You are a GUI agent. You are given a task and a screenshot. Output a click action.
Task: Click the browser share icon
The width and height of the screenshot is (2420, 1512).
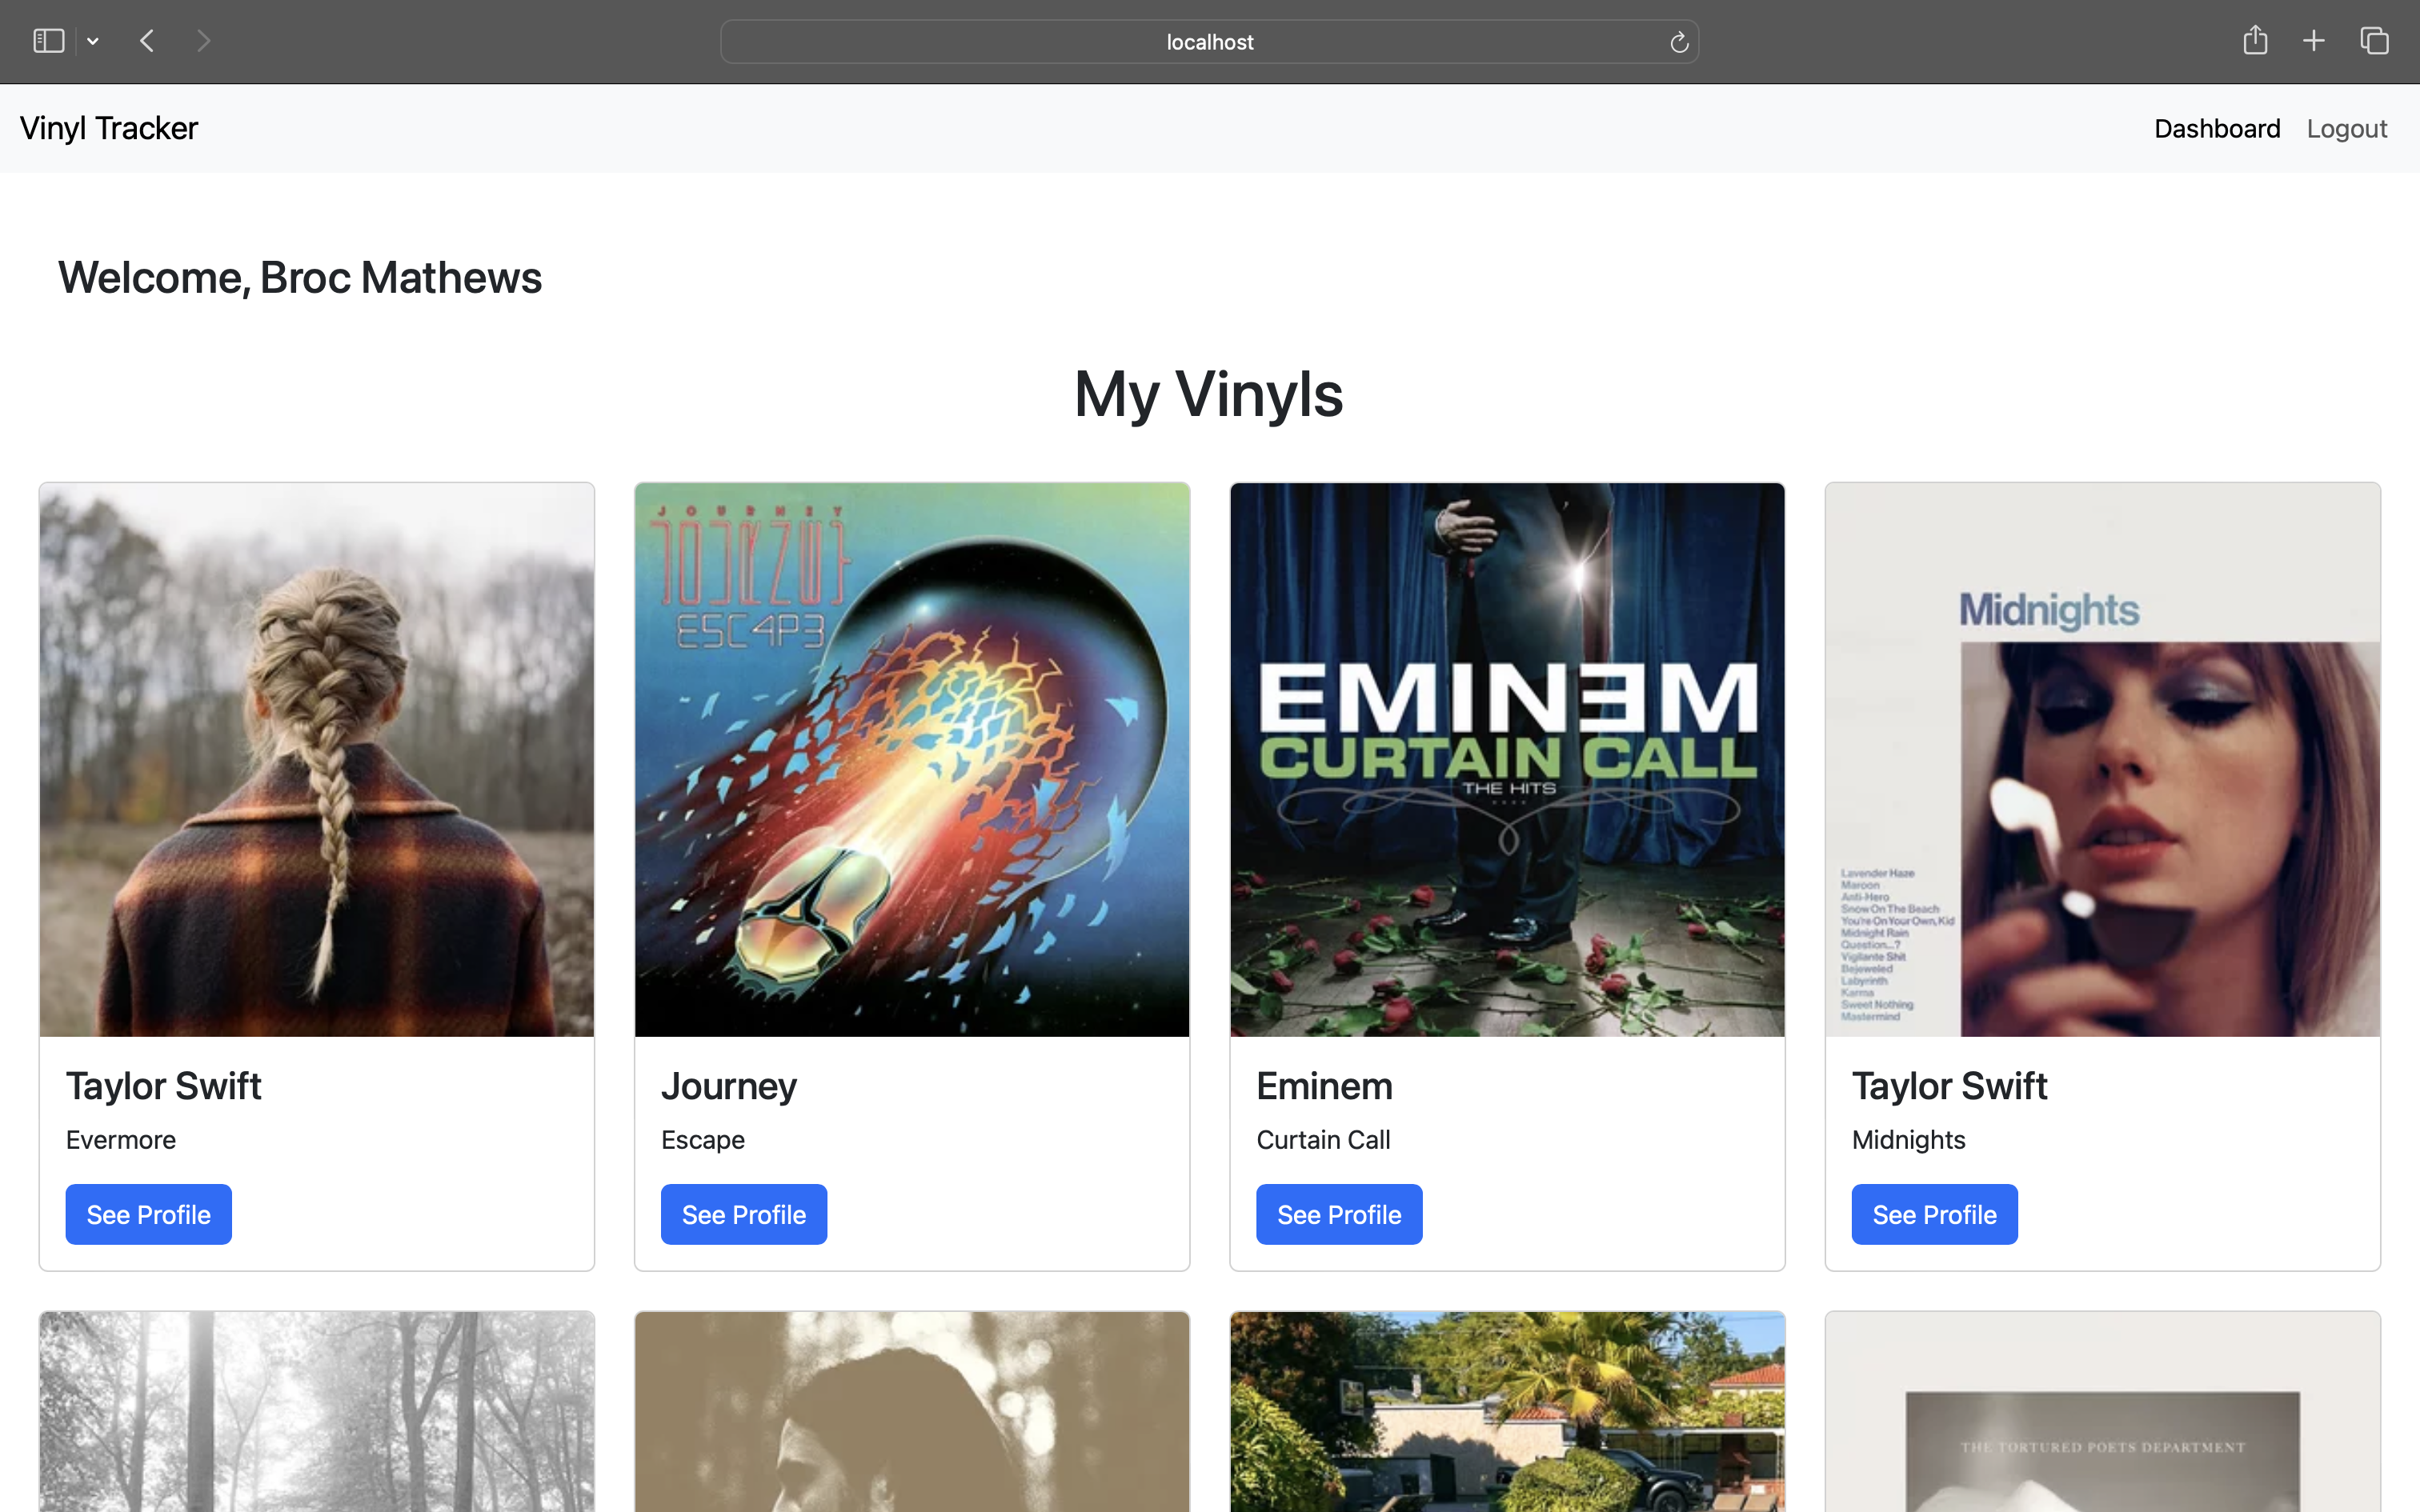pos(2254,40)
